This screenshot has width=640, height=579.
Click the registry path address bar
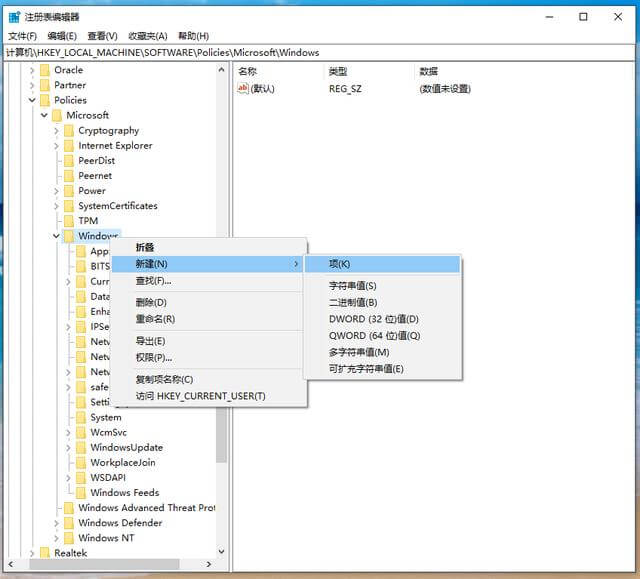click(x=320, y=52)
